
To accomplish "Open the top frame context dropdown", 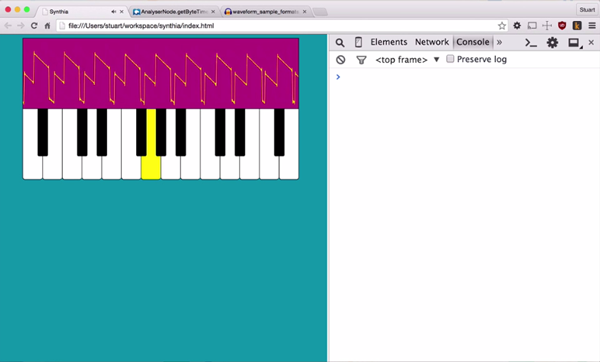I will 407,60.
